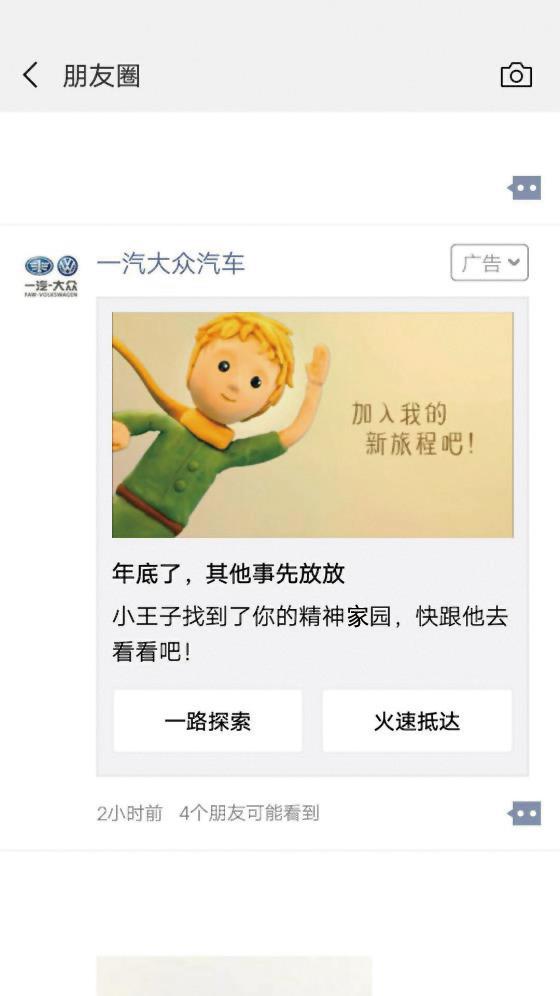Choose the 一路探索 button

[x=208, y=721]
